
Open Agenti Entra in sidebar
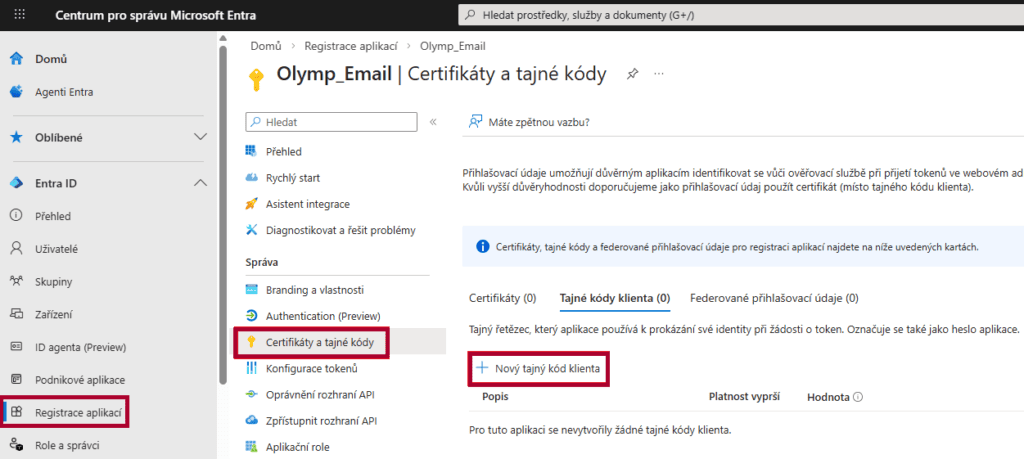[63, 92]
